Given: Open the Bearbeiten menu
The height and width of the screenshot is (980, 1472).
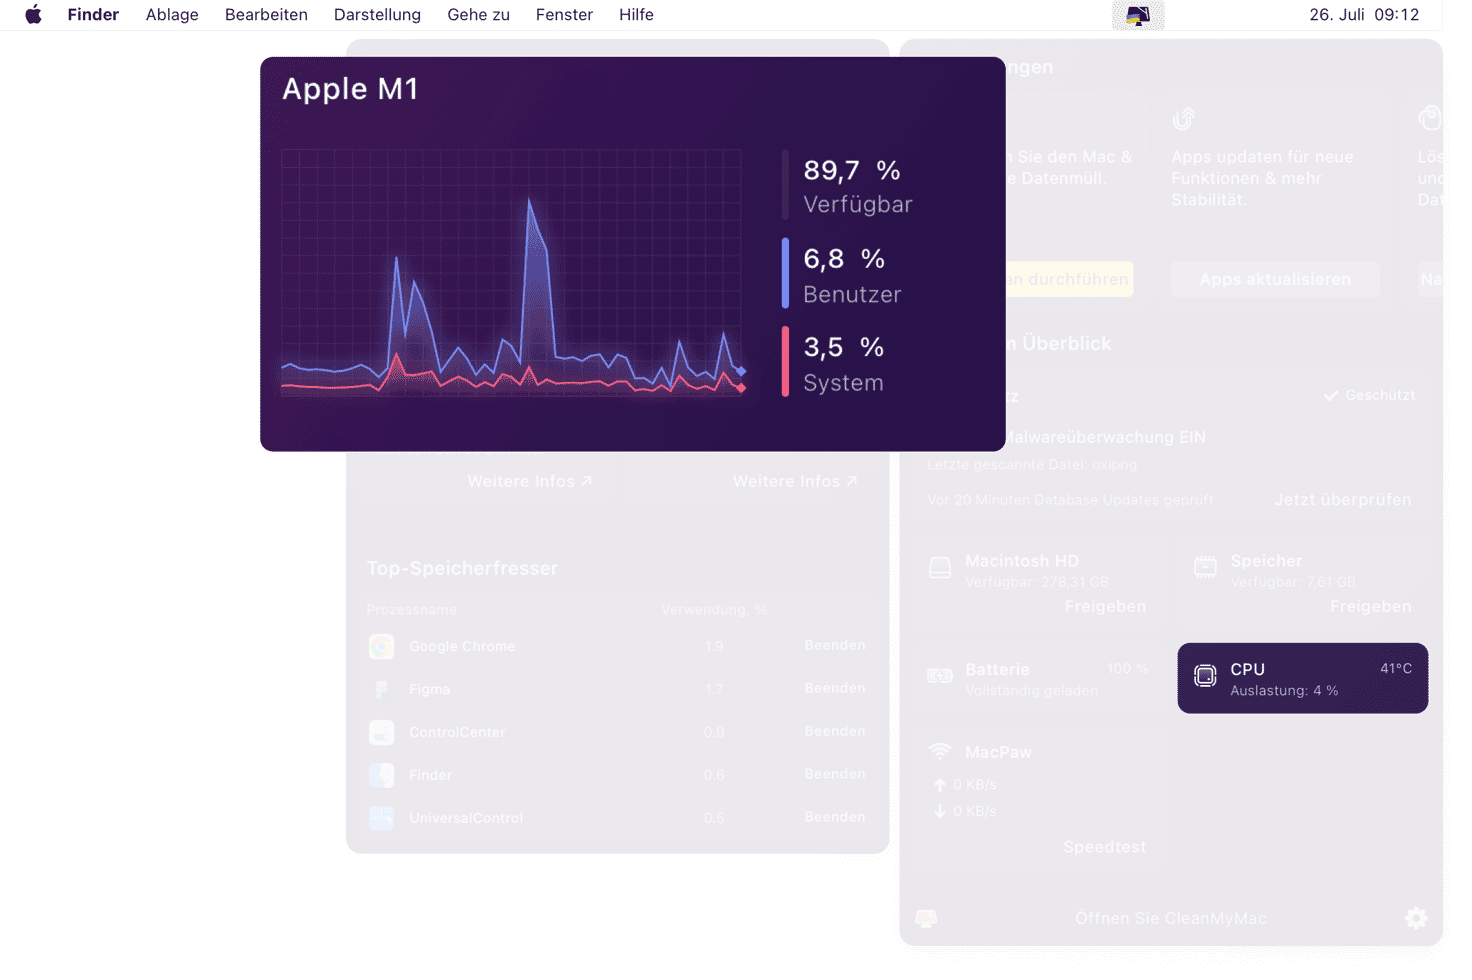Looking at the screenshot, I should (x=266, y=14).
